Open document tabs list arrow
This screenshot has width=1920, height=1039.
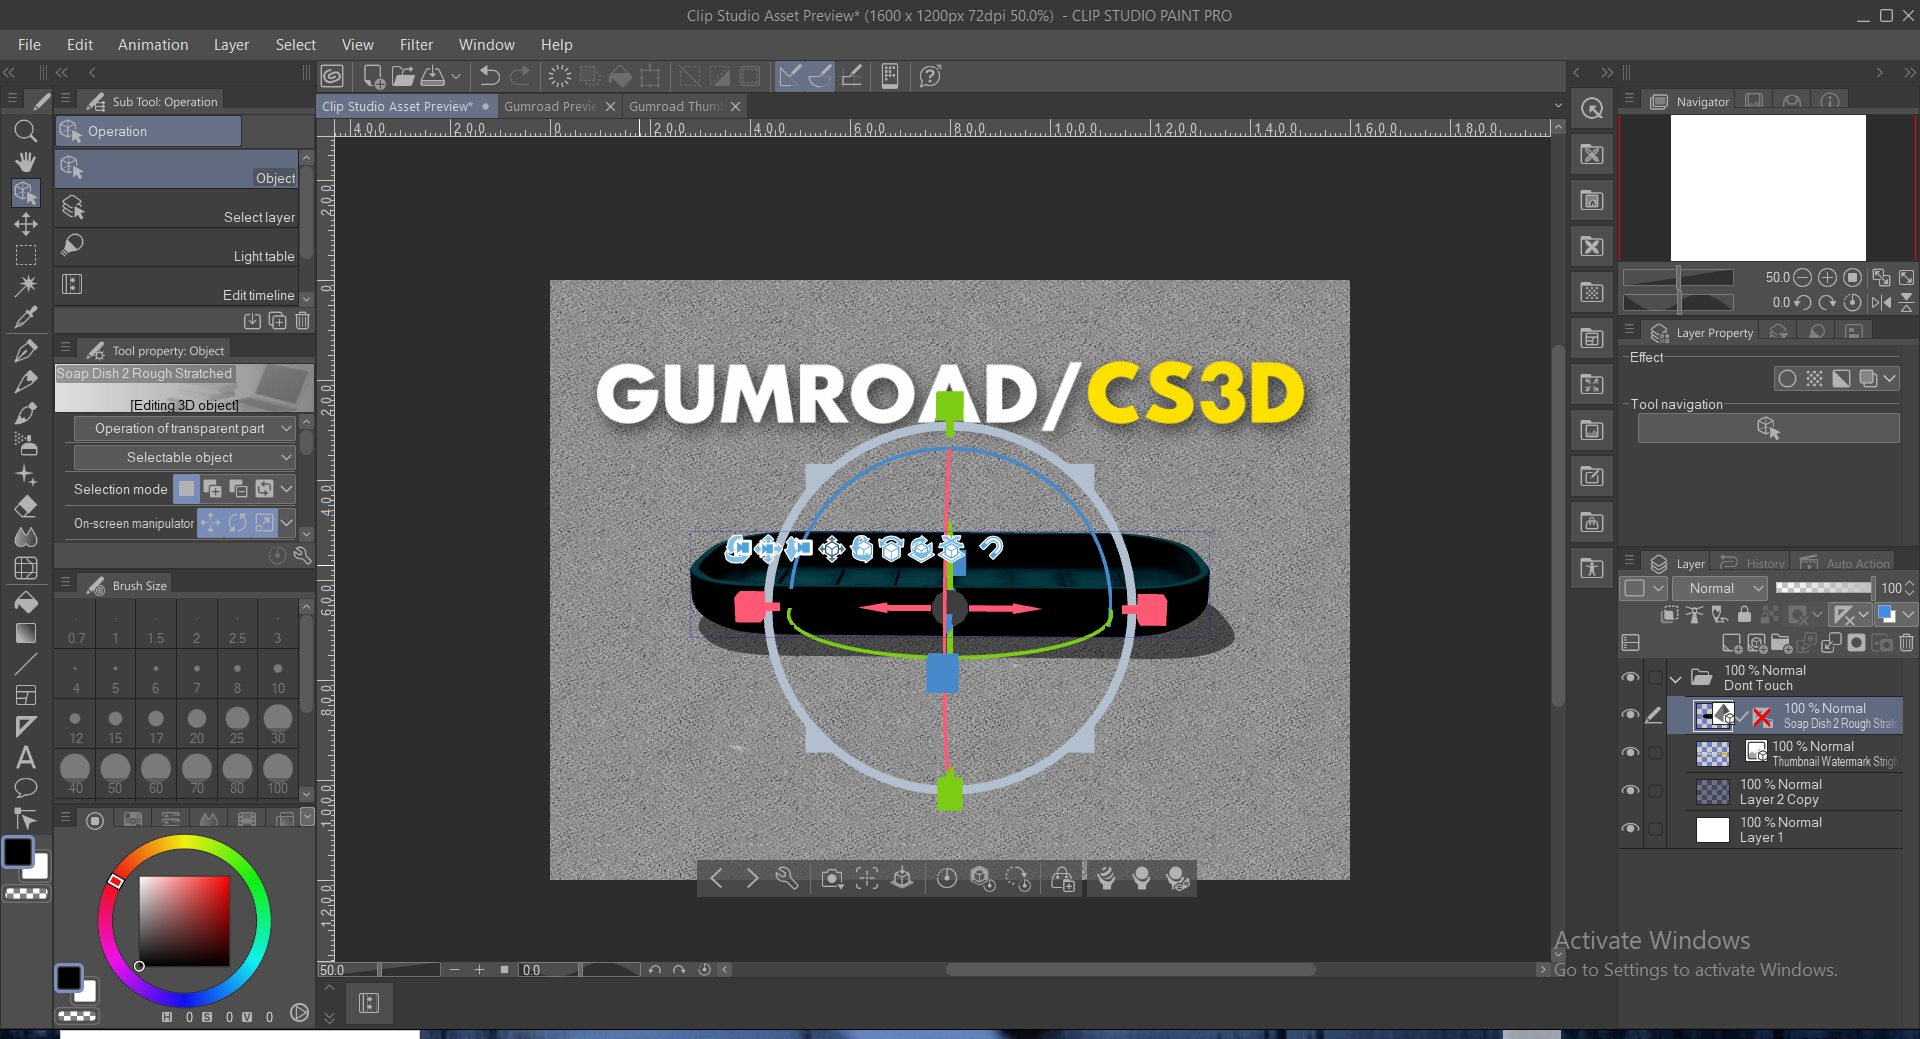pyautogui.click(x=1558, y=106)
